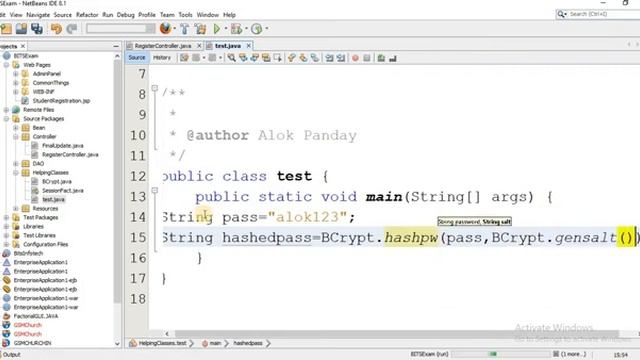Click the Open Project icon
The width and height of the screenshot is (640, 360).
(21, 29)
